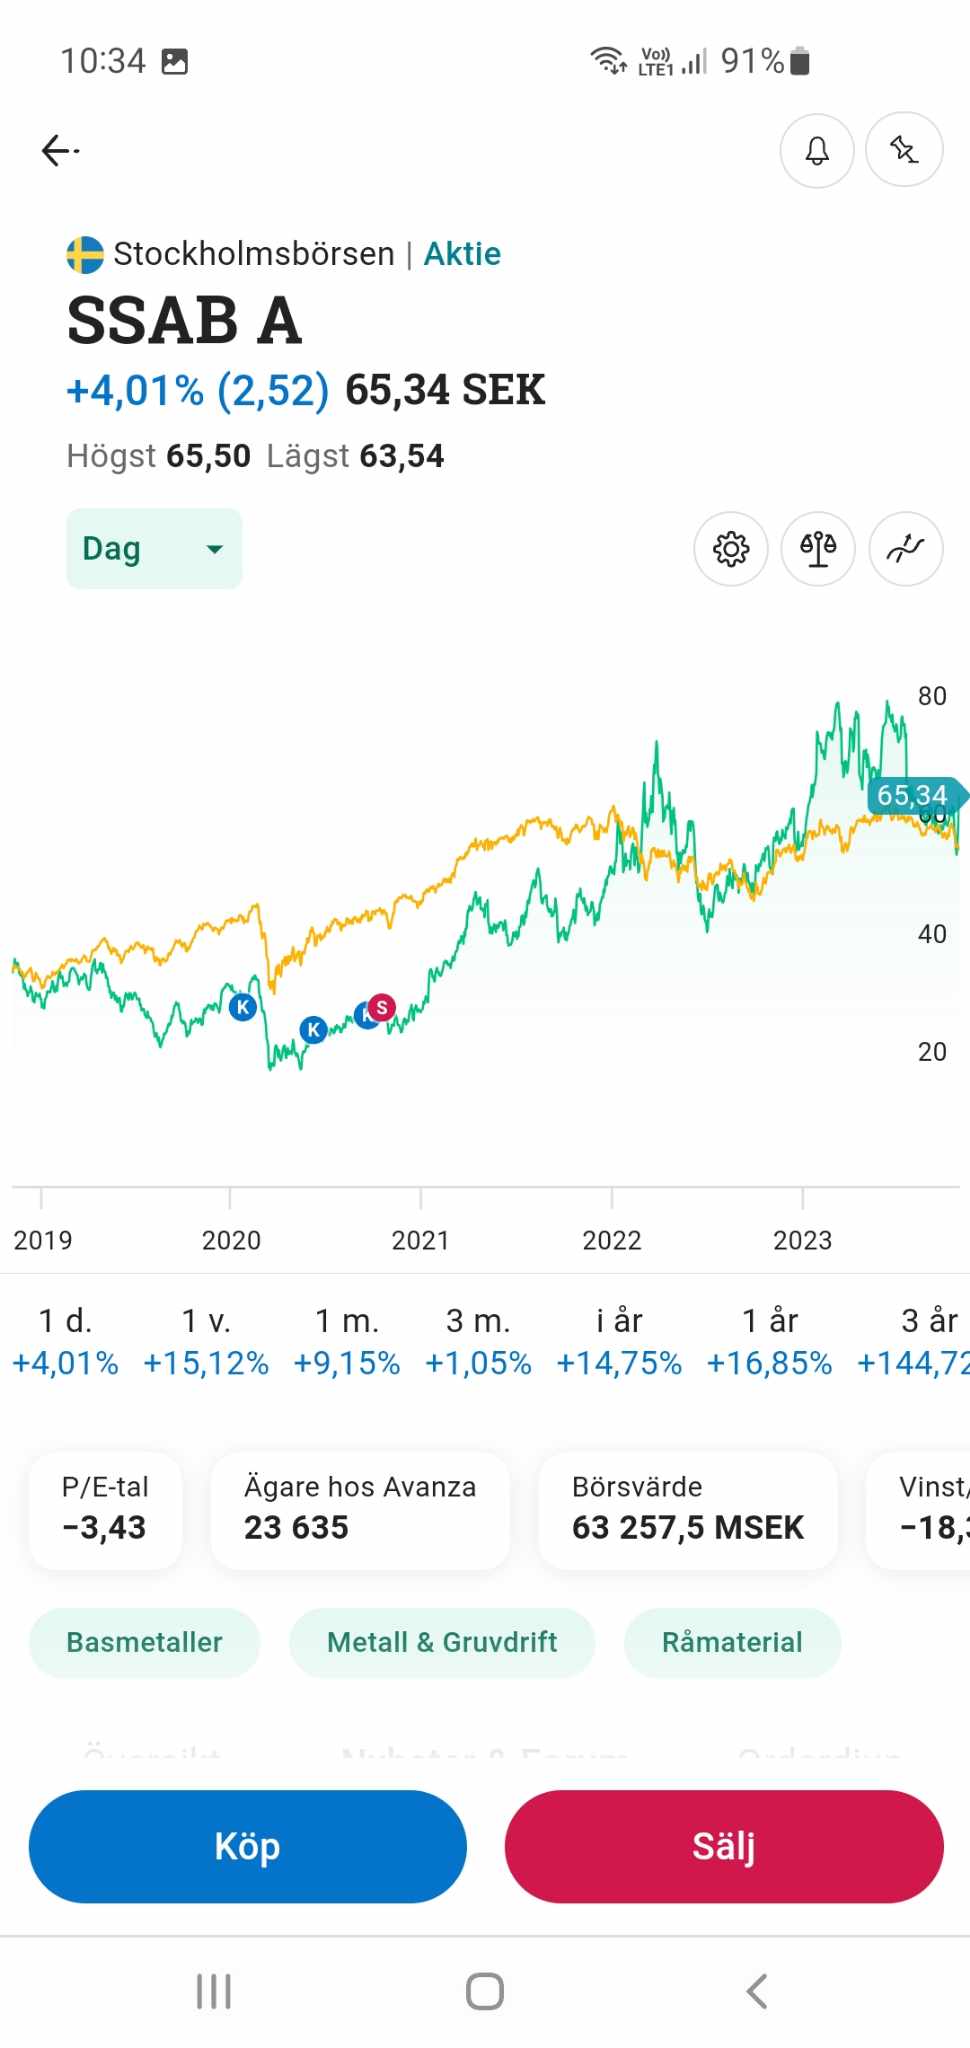Tap the Basmetaller category chip

pos(144,1642)
